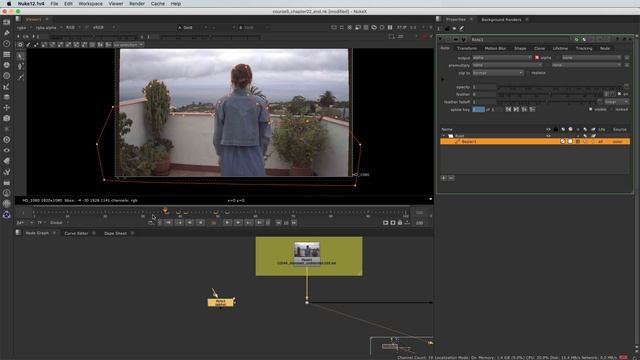Toggle the locked checkbox
The height and width of the screenshot is (360, 640).
point(611,109)
